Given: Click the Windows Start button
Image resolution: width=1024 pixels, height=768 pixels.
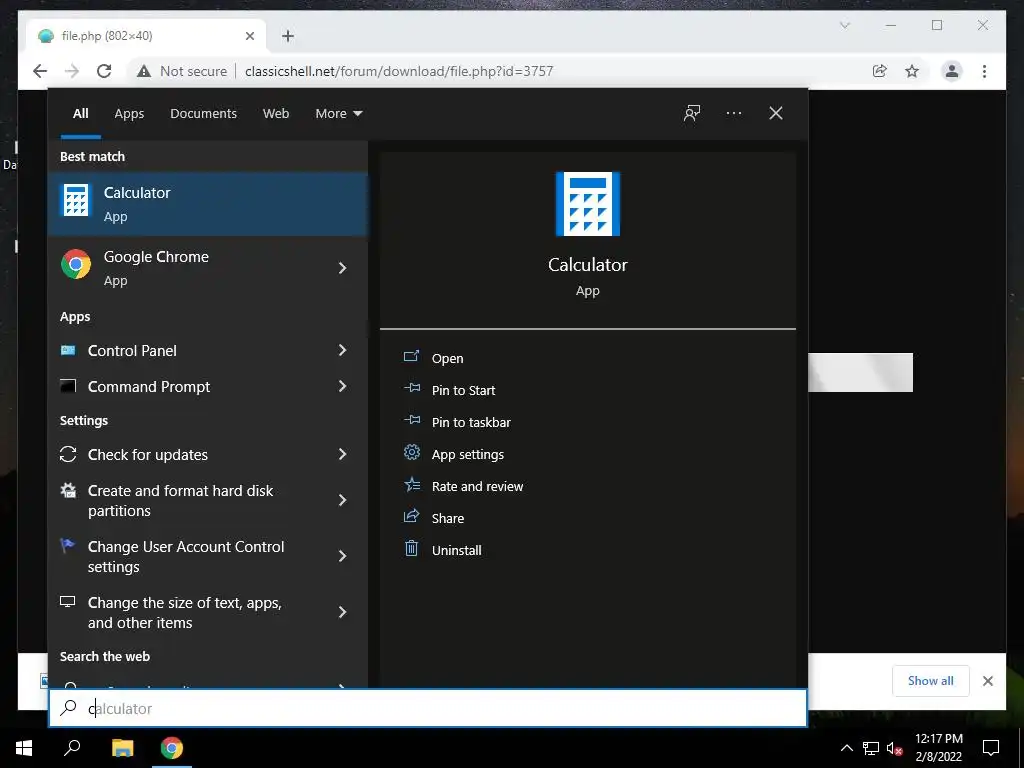Looking at the screenshot, I should 24,748.
